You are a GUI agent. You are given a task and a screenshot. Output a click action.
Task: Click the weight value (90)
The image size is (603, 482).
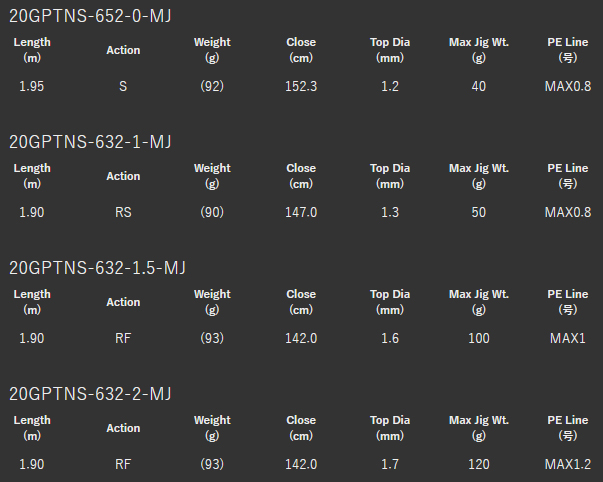(212, 212)
